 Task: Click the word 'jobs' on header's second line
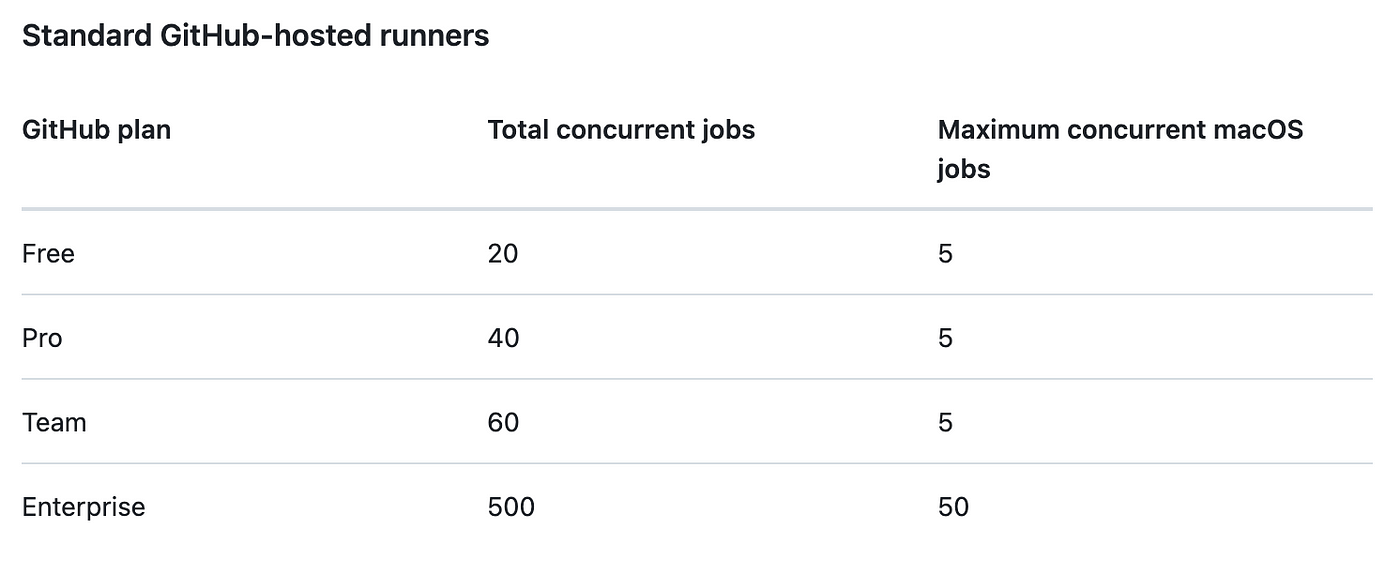tap(964, 169)
